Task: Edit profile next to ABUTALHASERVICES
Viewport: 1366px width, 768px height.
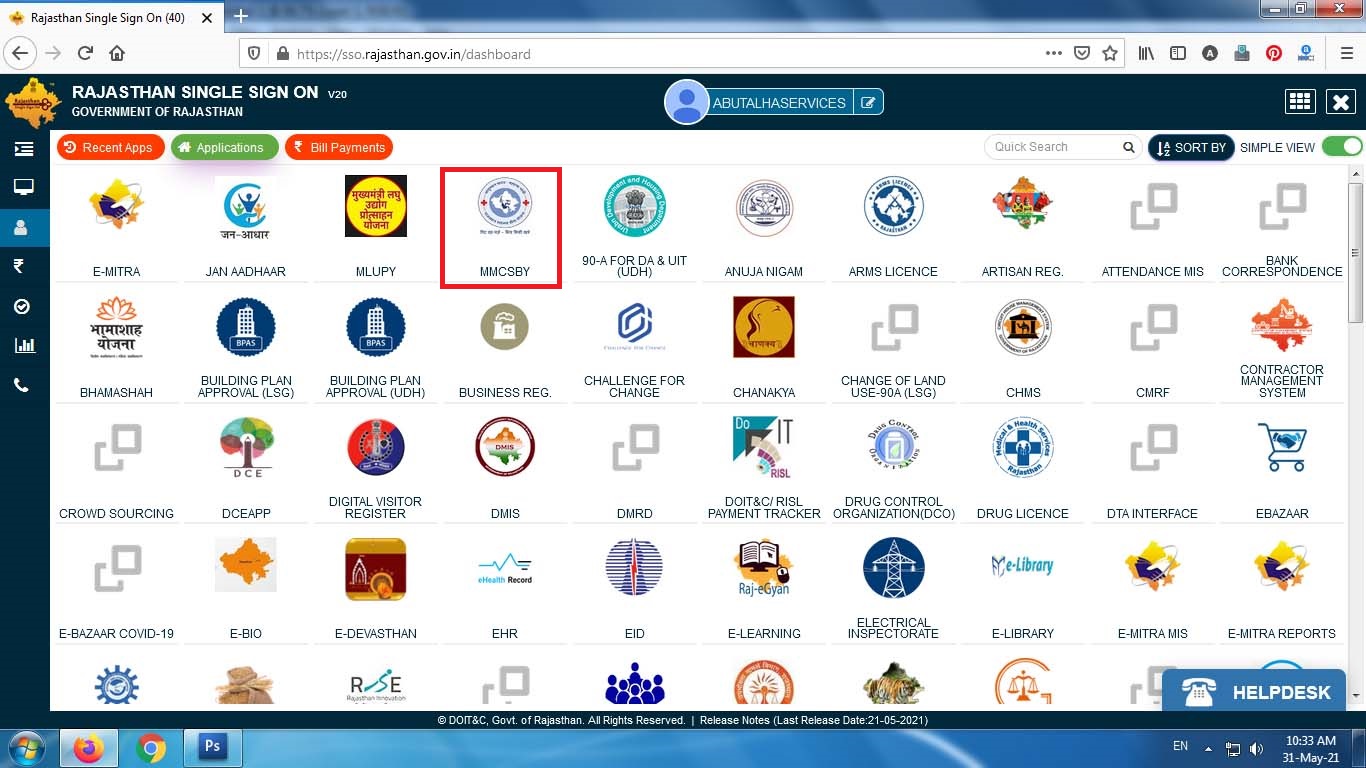Action: pos(868,102)
